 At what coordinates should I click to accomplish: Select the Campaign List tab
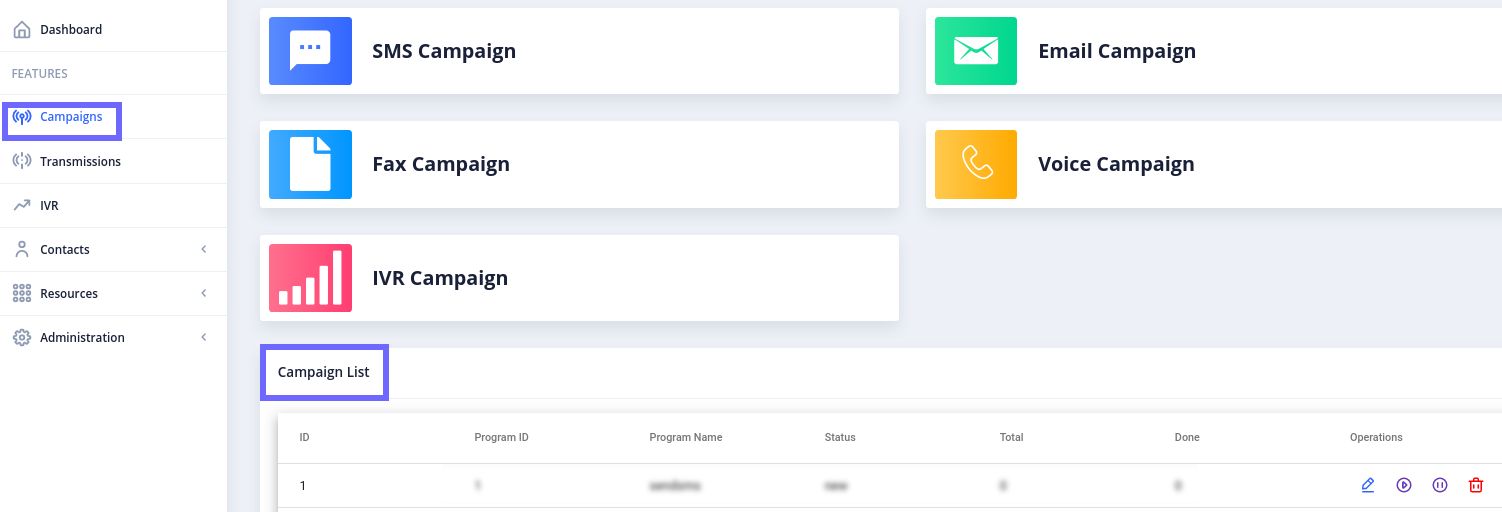324,372
